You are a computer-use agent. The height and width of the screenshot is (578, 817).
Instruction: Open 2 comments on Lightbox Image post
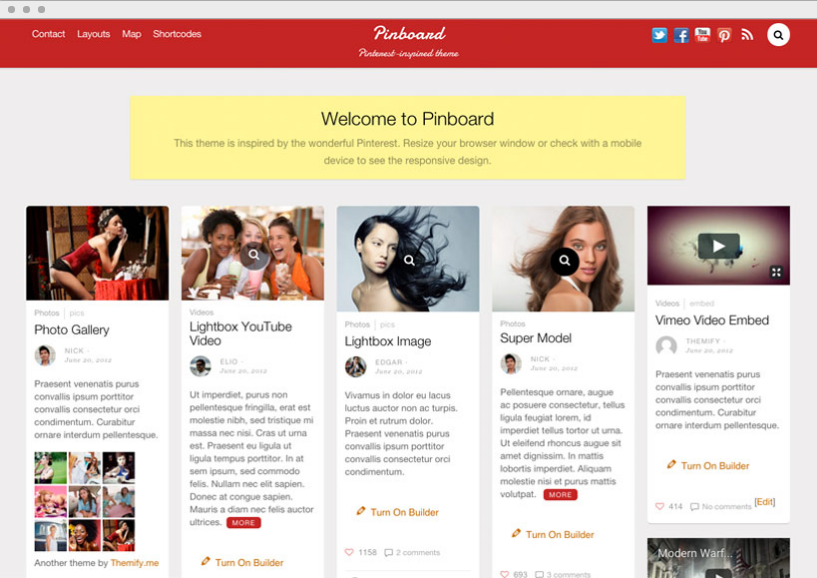click(412, 552)
